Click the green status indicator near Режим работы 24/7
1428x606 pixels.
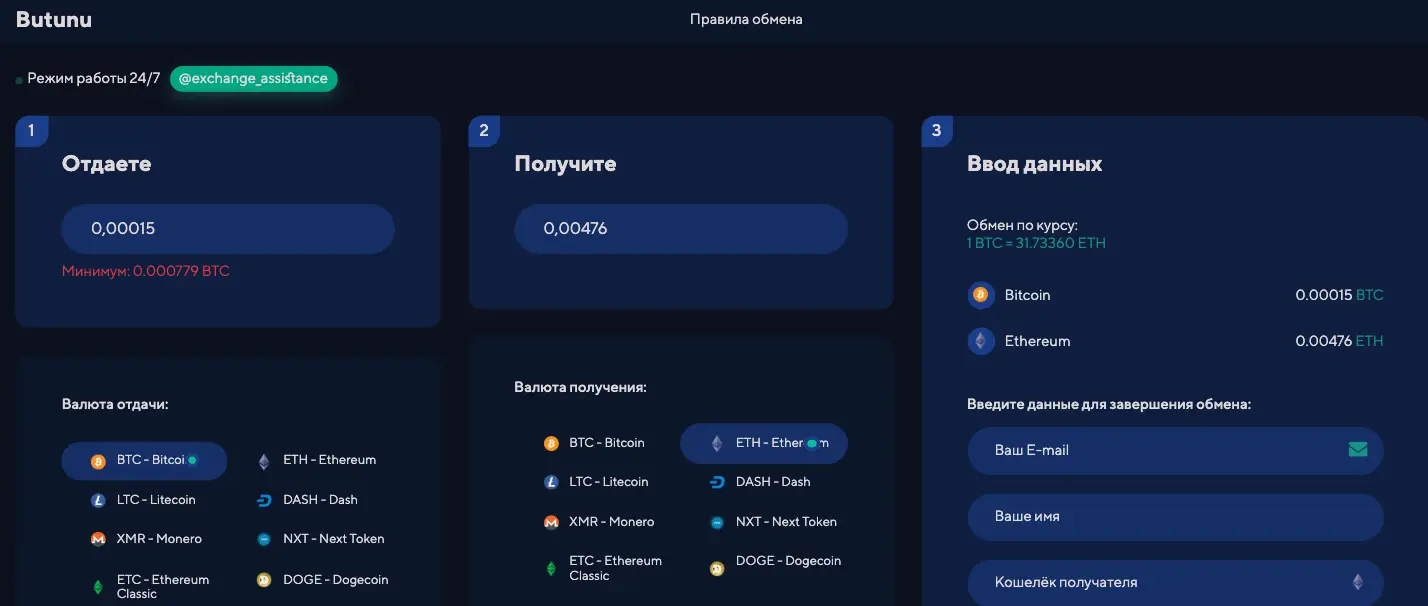point(18,78)
